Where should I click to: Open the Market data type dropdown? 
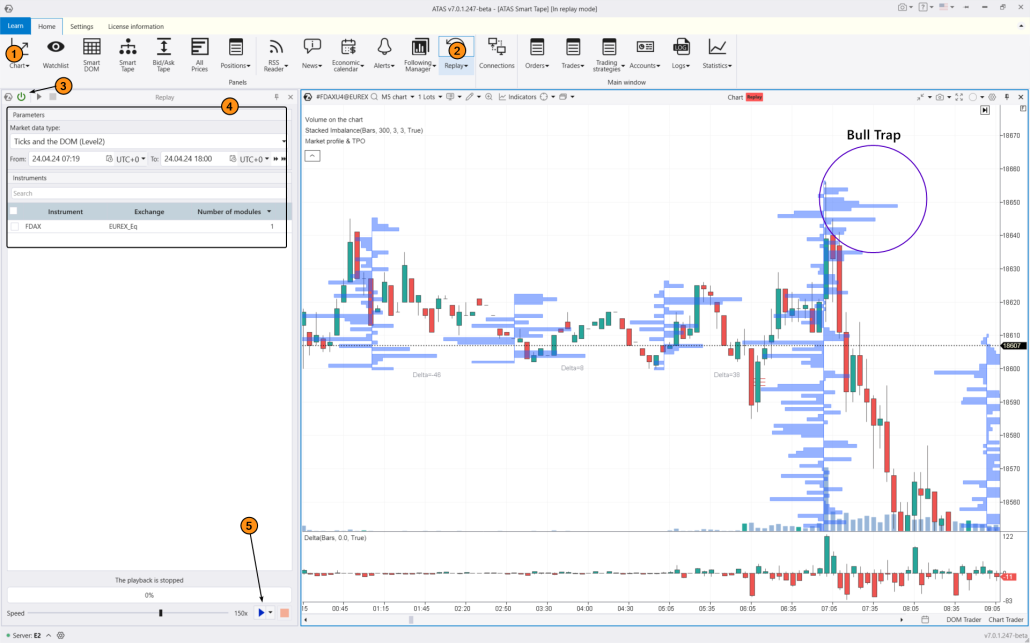point(145,141)
